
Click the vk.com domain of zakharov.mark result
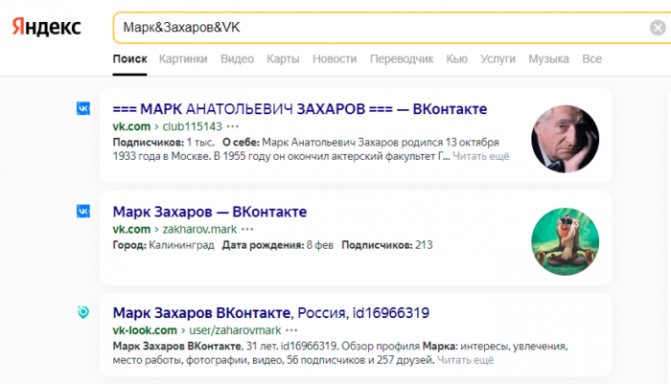click(x=131, y=229)
